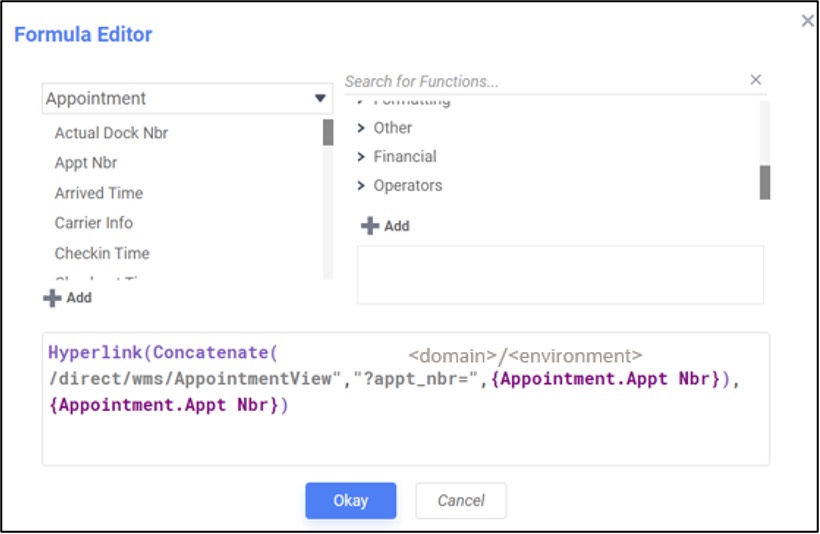Click inside the formula text area
The height and width of the screenshot is (534, 820).
[x=405, y=435]
